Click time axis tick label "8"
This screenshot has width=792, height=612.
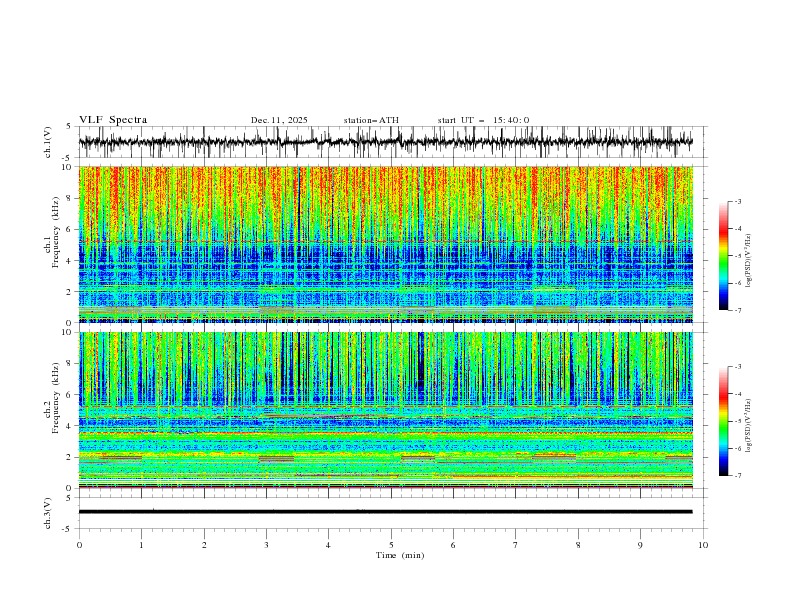tap(578, 545)
